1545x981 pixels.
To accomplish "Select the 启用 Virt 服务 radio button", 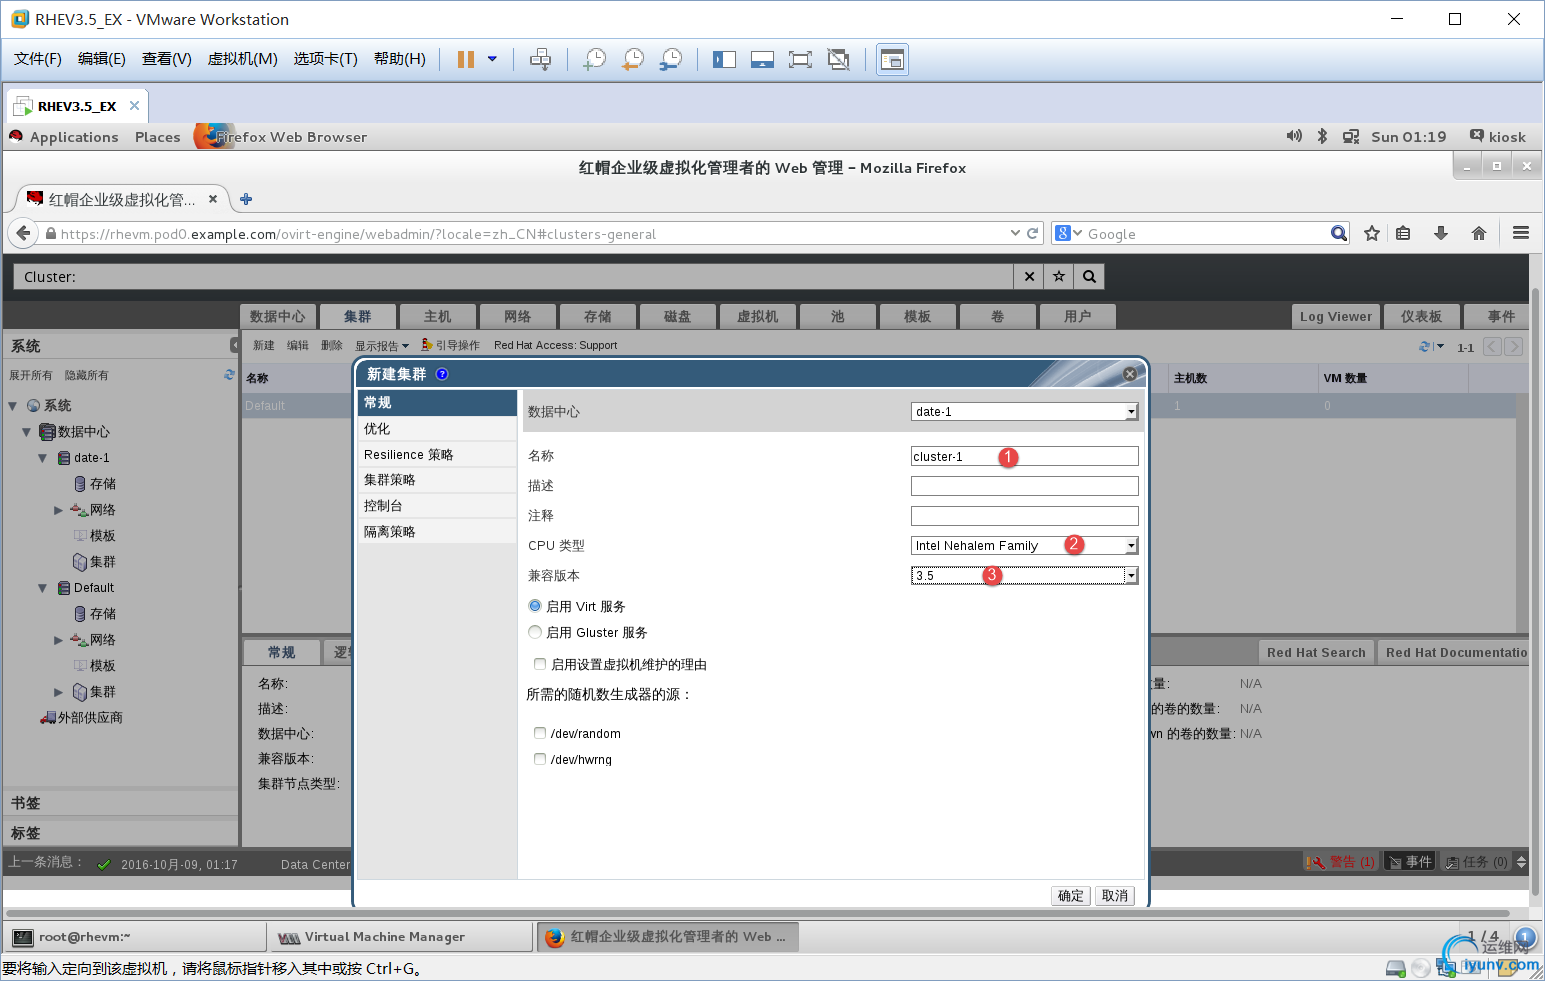I will pyautogui.click(x=535, y=606).
